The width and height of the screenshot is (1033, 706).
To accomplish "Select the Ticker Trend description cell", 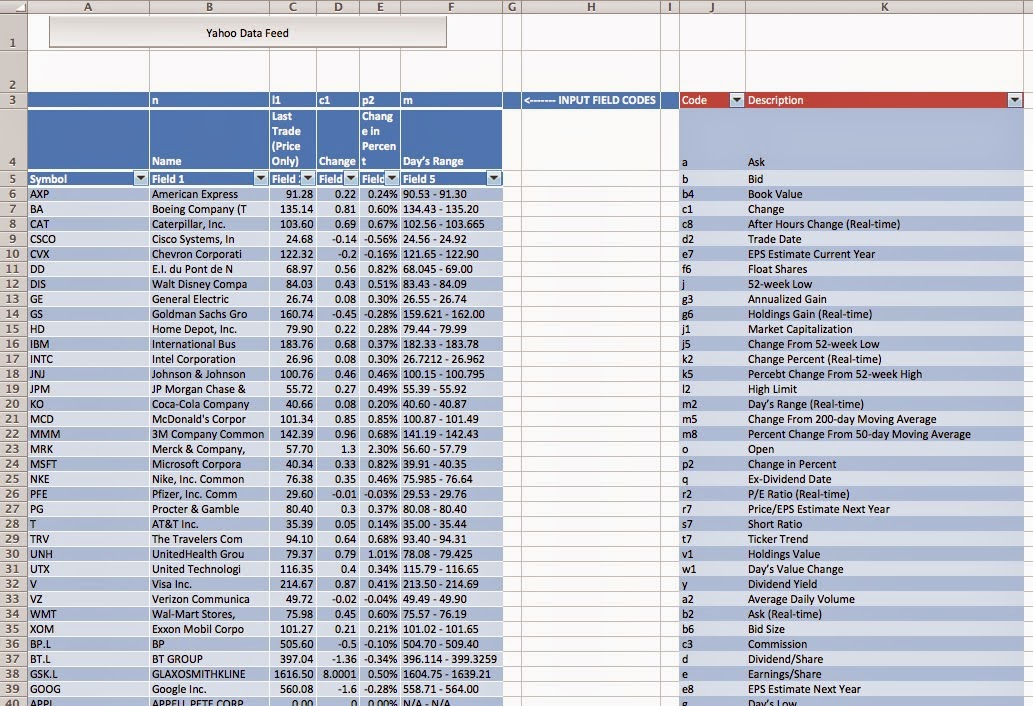I will (x=885, y=539).
